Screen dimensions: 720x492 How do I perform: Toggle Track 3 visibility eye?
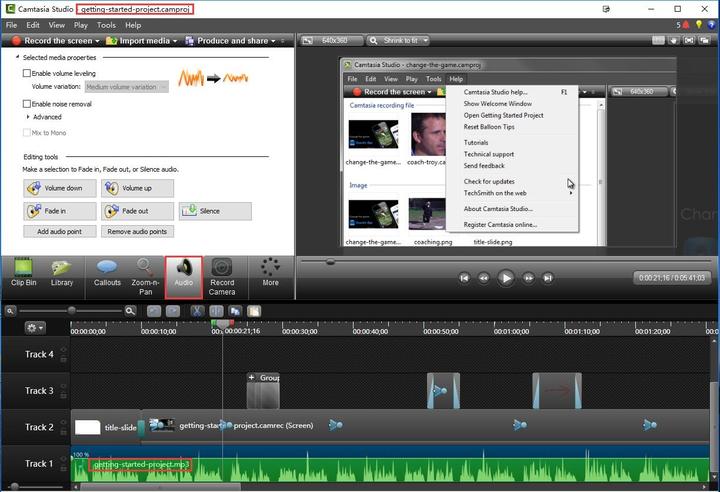[x=63, y=387]
